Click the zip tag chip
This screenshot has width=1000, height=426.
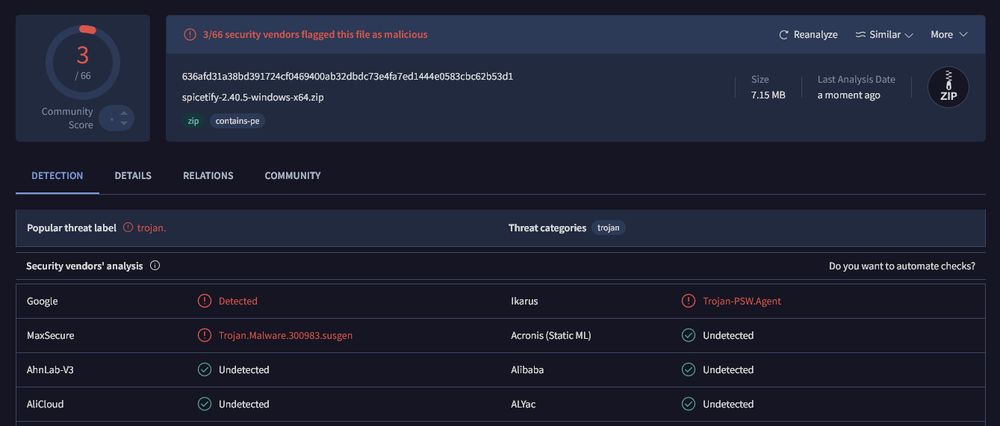coord(193,121)
